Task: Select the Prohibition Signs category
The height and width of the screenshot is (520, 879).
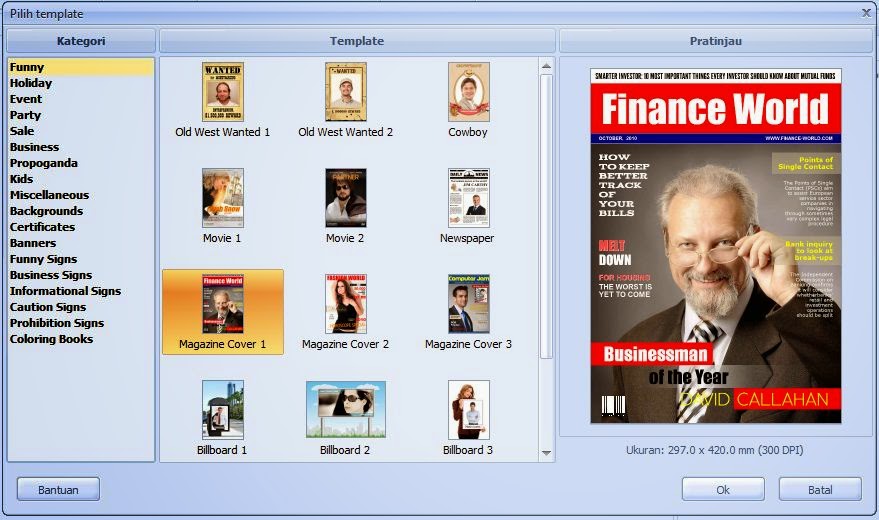Action: 81,323
